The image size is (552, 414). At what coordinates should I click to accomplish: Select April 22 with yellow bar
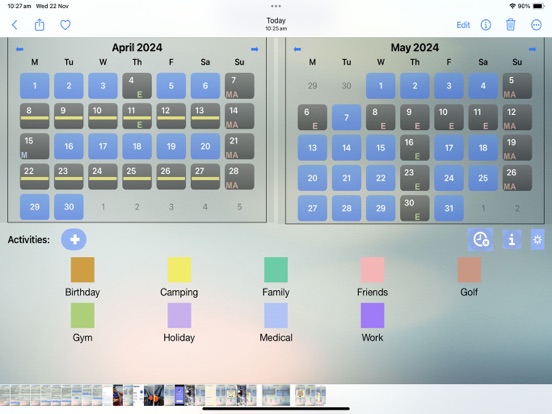34,177
